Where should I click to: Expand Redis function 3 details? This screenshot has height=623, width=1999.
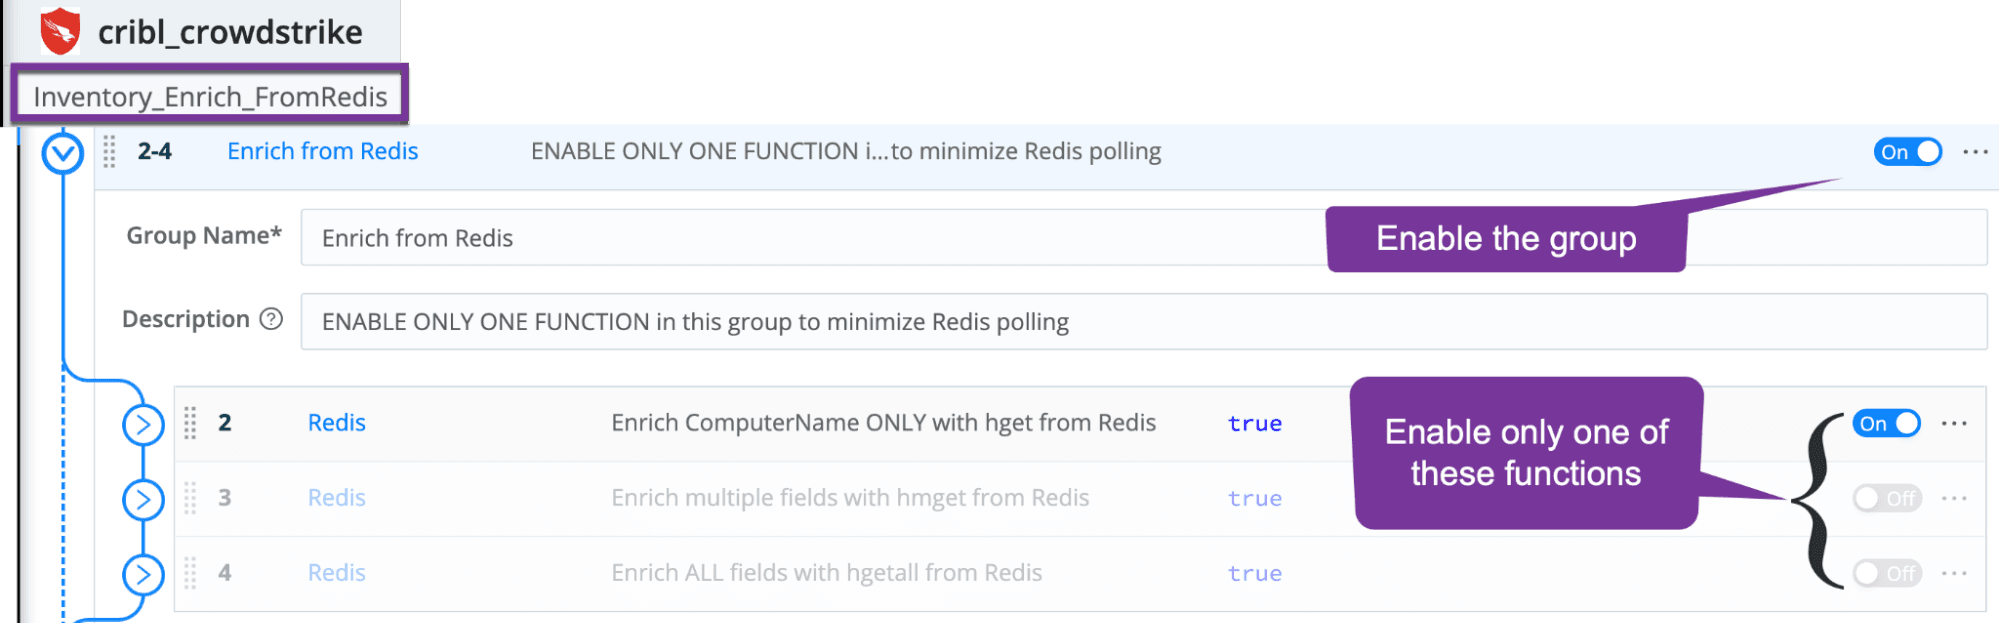(x=143, y=499)
